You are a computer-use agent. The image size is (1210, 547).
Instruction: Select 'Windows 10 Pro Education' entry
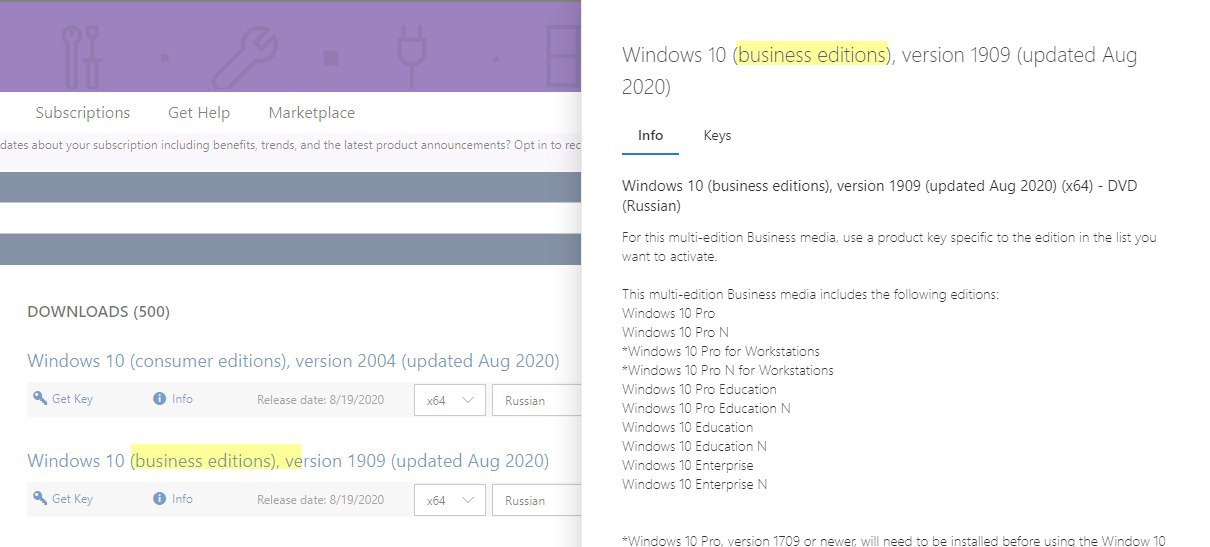tap(699, 389)
